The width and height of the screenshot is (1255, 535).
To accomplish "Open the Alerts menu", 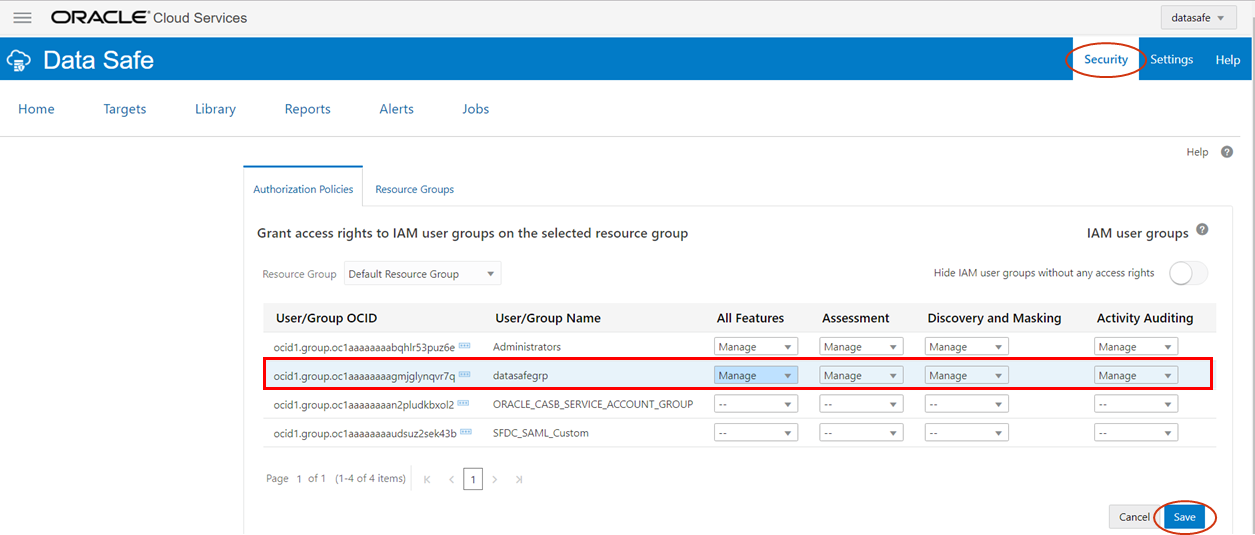I will (x=396, y=109).
